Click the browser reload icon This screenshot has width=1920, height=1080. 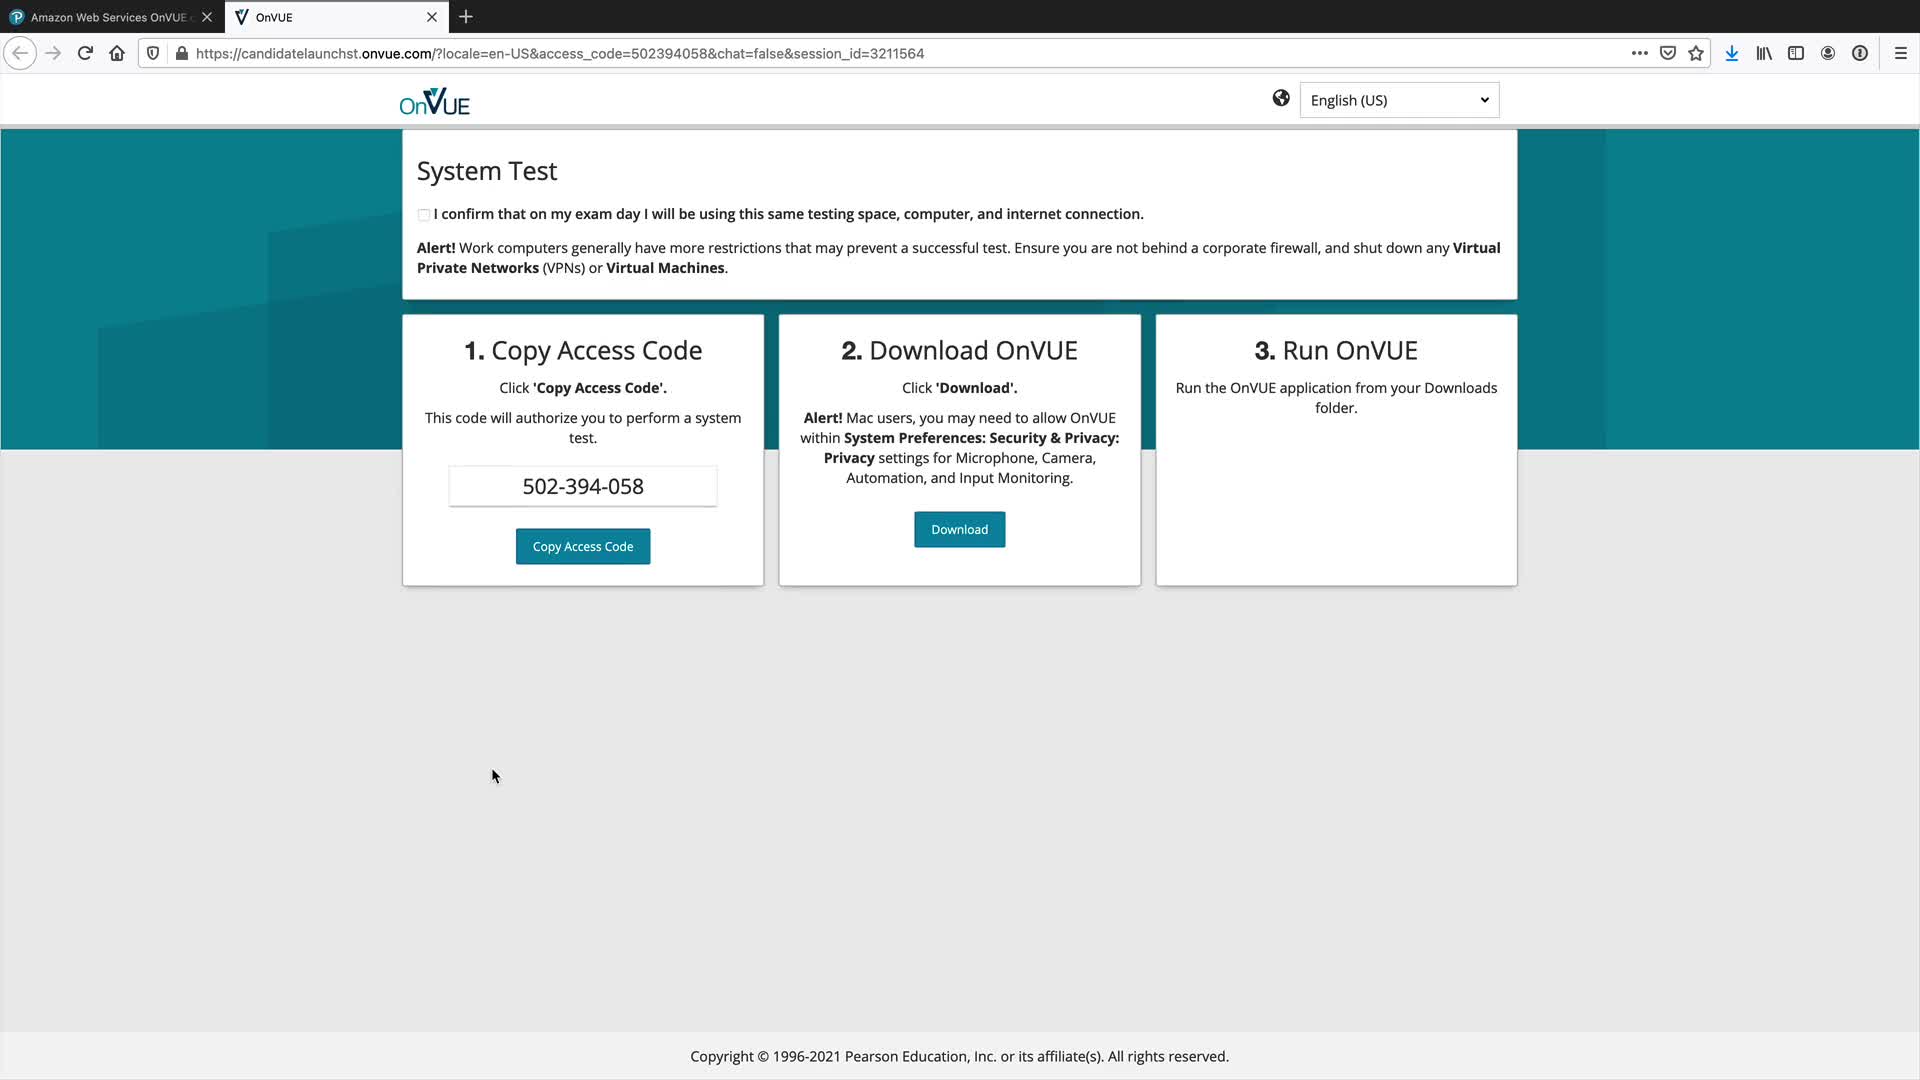point(85,53)
